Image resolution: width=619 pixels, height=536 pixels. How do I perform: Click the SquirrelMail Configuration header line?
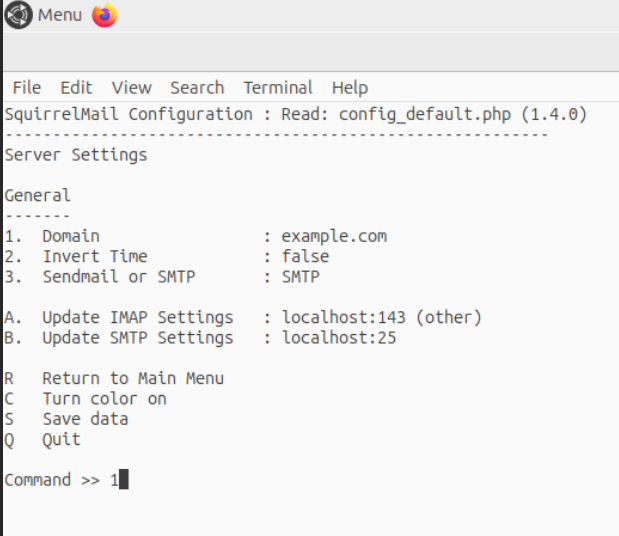(x=296, y=114)
